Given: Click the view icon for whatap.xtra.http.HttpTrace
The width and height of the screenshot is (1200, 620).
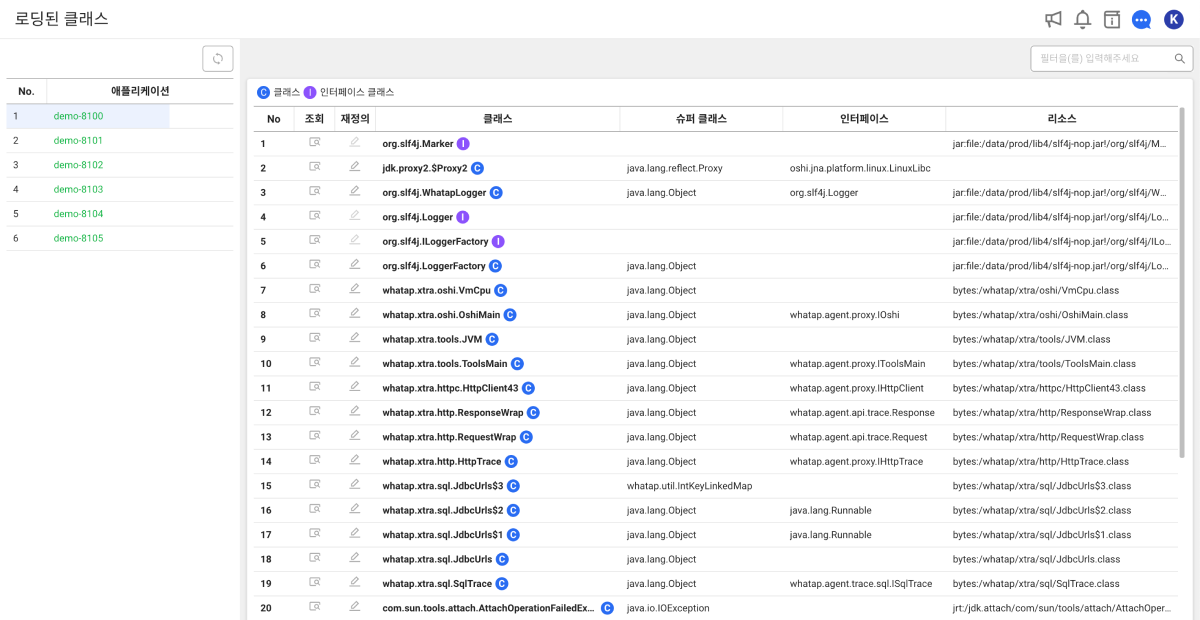Looking at the screenshot, I should [x=315, y=461].
